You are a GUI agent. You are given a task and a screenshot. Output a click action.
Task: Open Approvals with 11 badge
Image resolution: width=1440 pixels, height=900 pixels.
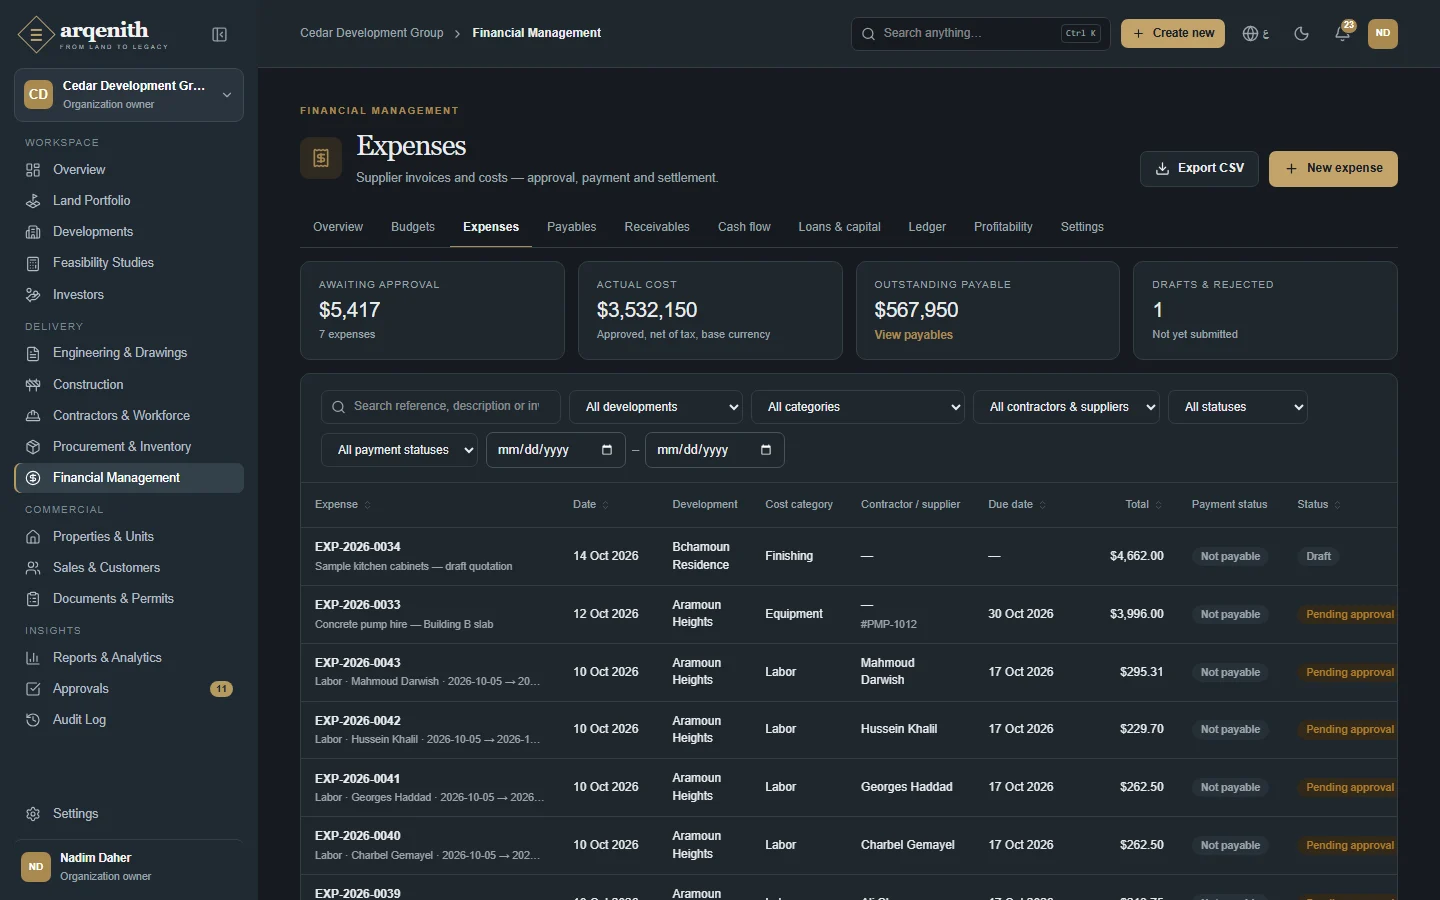click(129, 689)
